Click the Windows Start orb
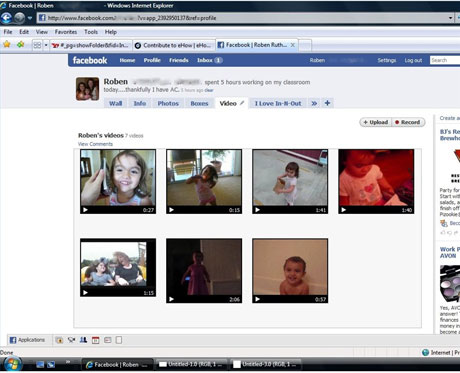This screenshot has width=460, height=373. 12,364
